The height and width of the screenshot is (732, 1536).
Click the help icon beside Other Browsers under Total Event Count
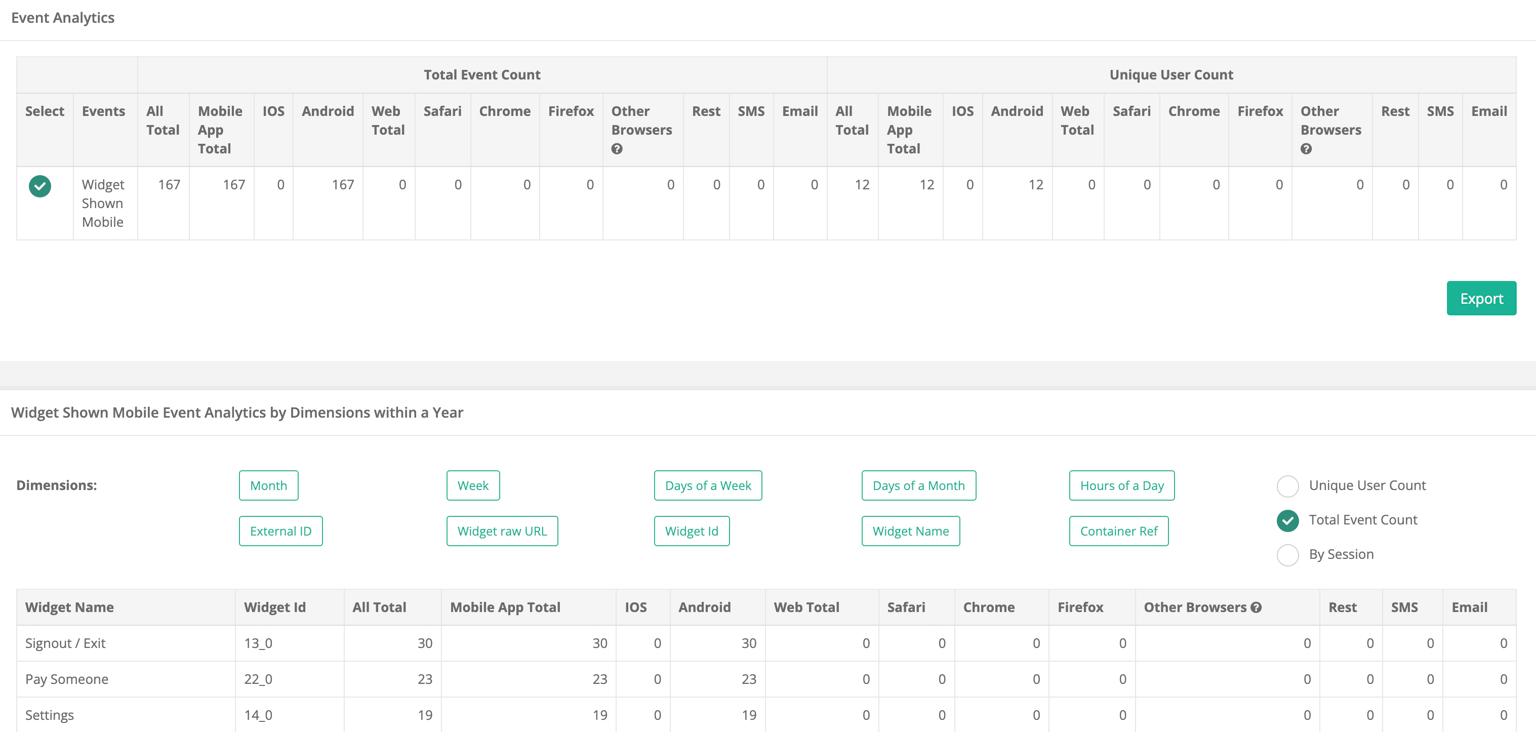tap(617, 148)
